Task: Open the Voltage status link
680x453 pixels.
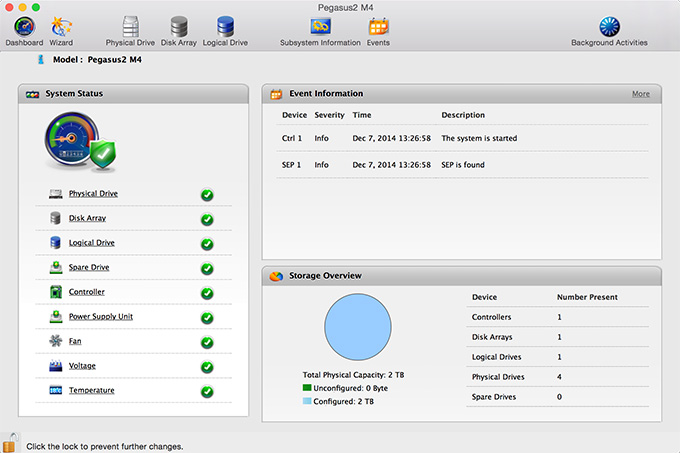Action: tap(82, 366)
